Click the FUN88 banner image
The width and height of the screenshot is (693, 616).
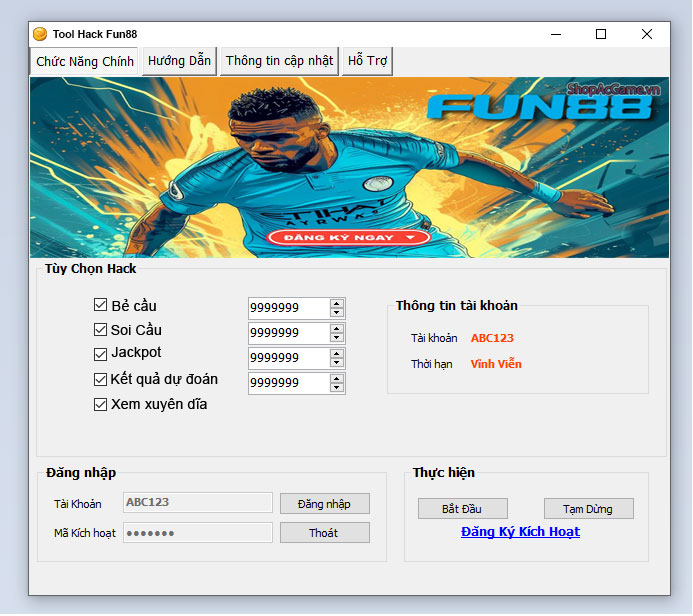(x=349, y=167)
